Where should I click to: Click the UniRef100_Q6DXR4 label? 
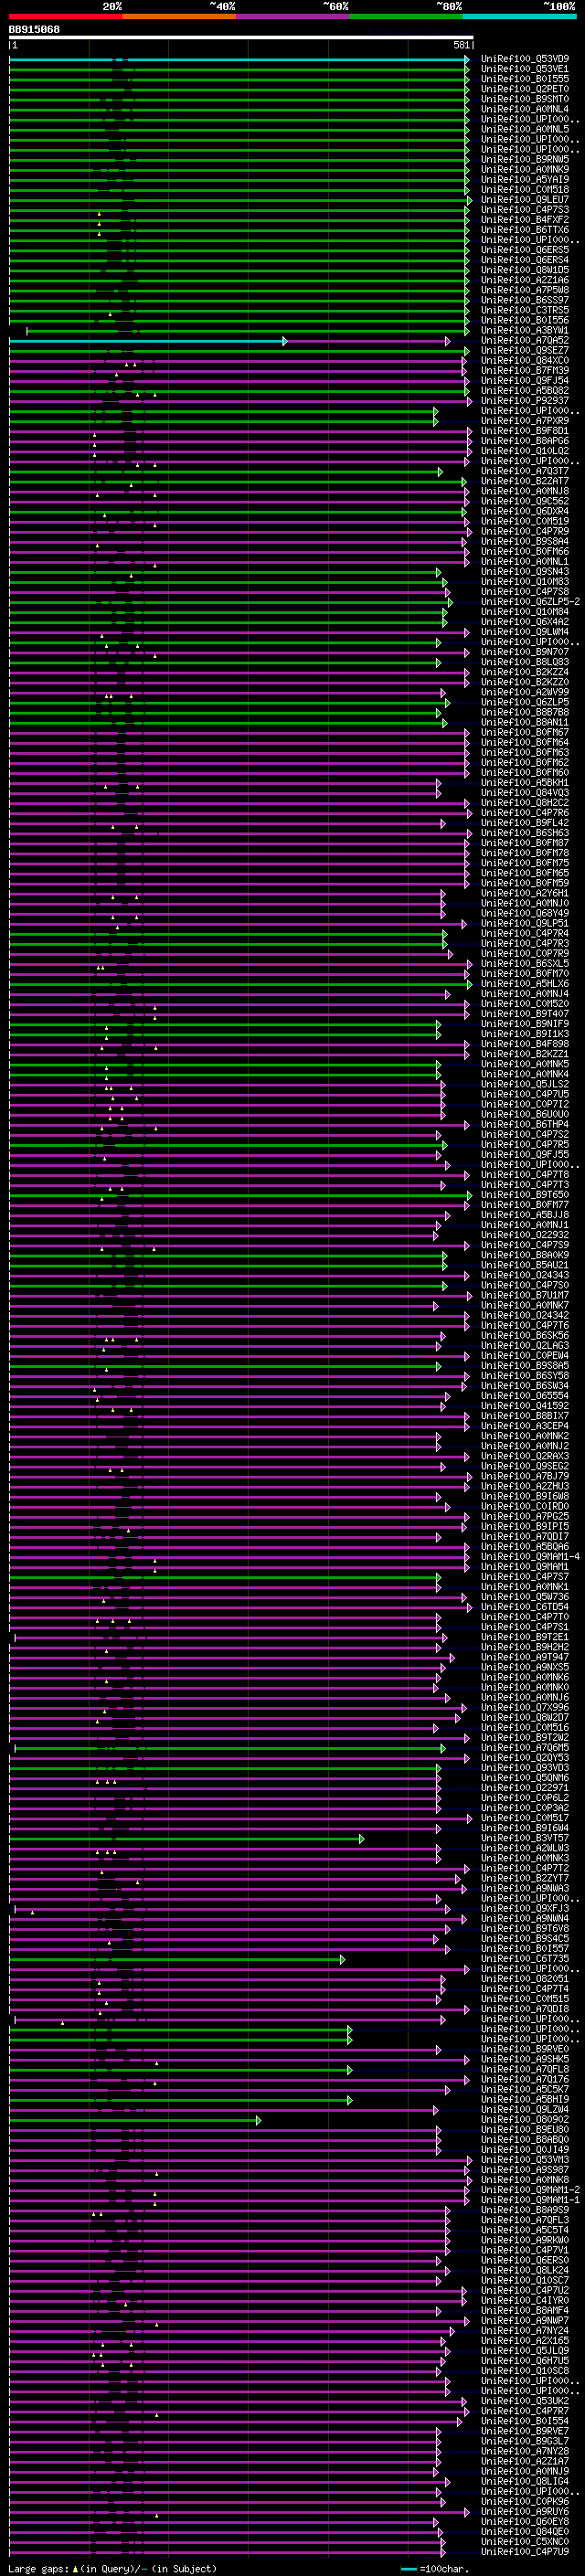click(x=524, y=511)
